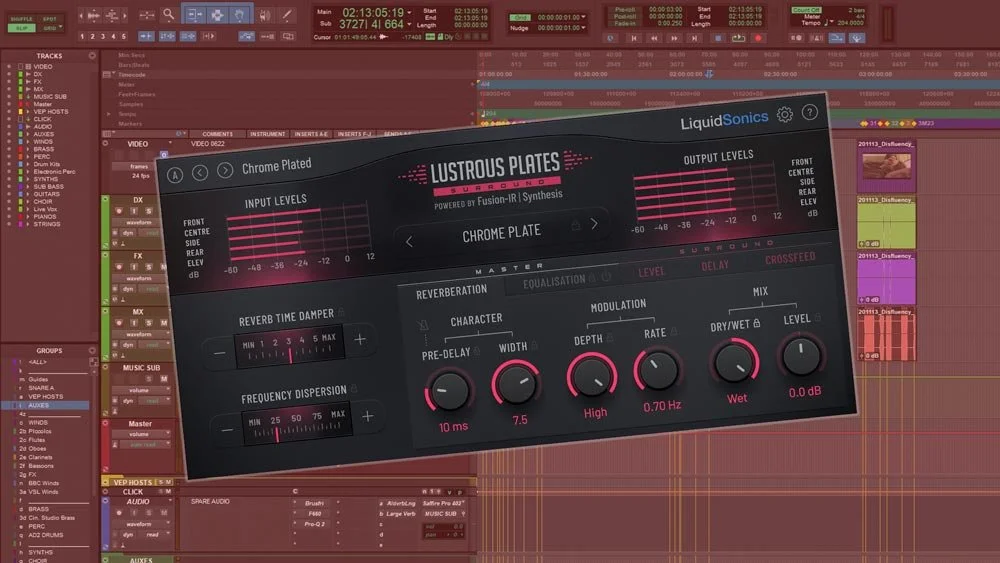This screenshot has width=1000, height=563.
Task: Switch to the Reverberation tab
Action: click(x=451, y=291)
